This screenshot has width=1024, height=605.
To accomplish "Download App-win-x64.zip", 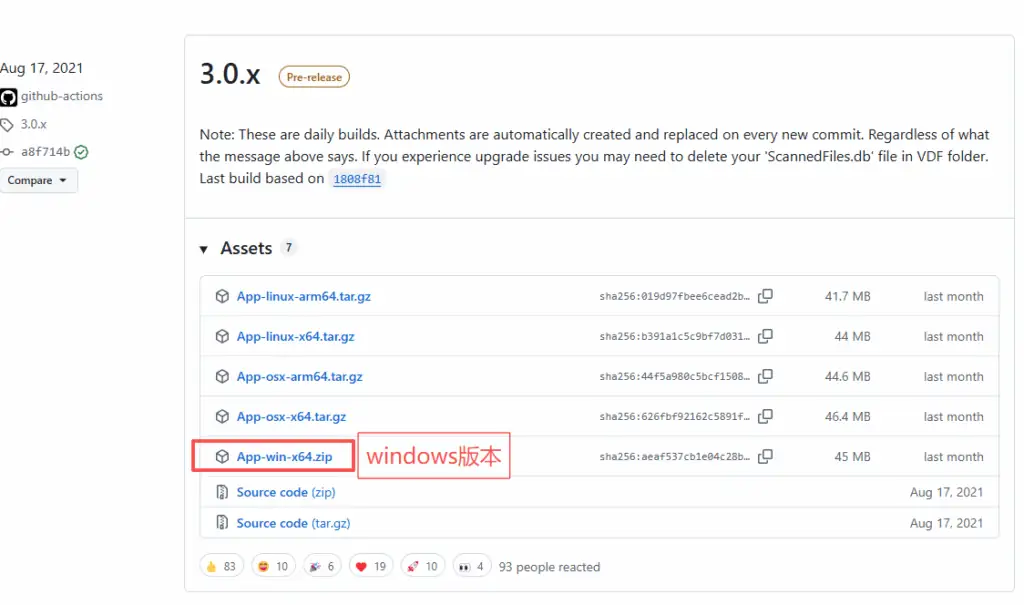I will pos(284,457).
